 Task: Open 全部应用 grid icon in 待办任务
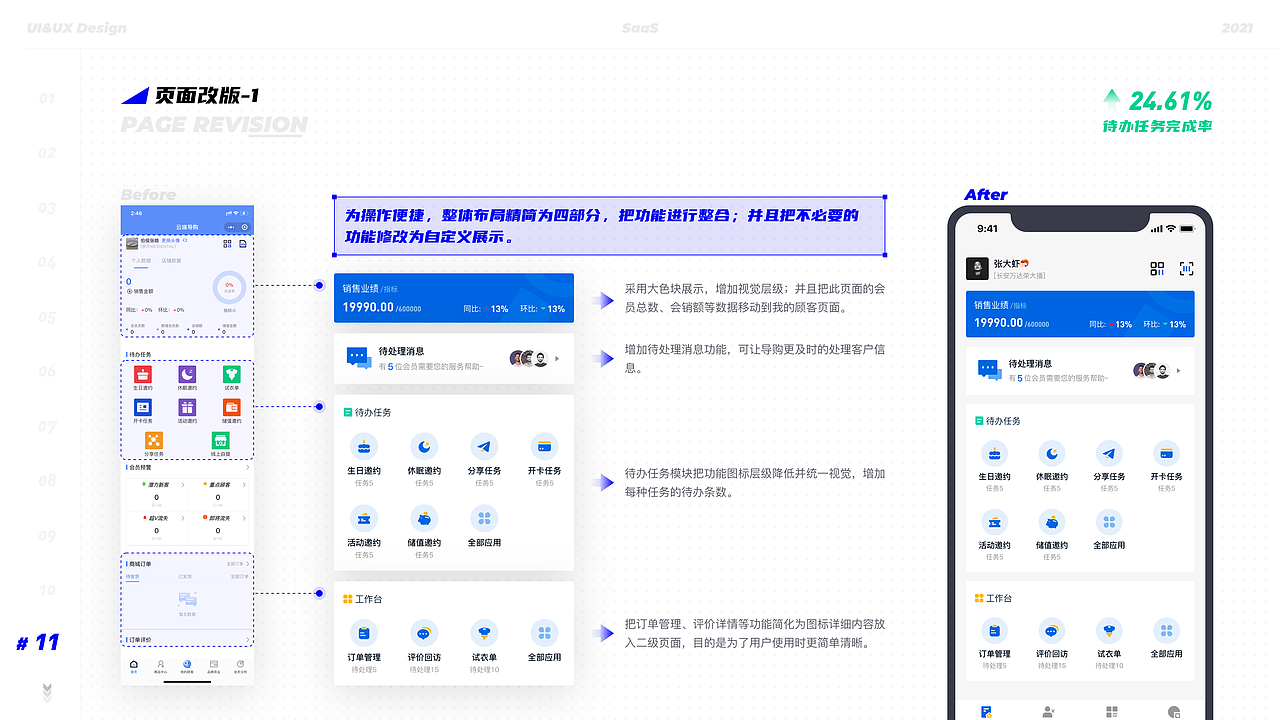484,521
